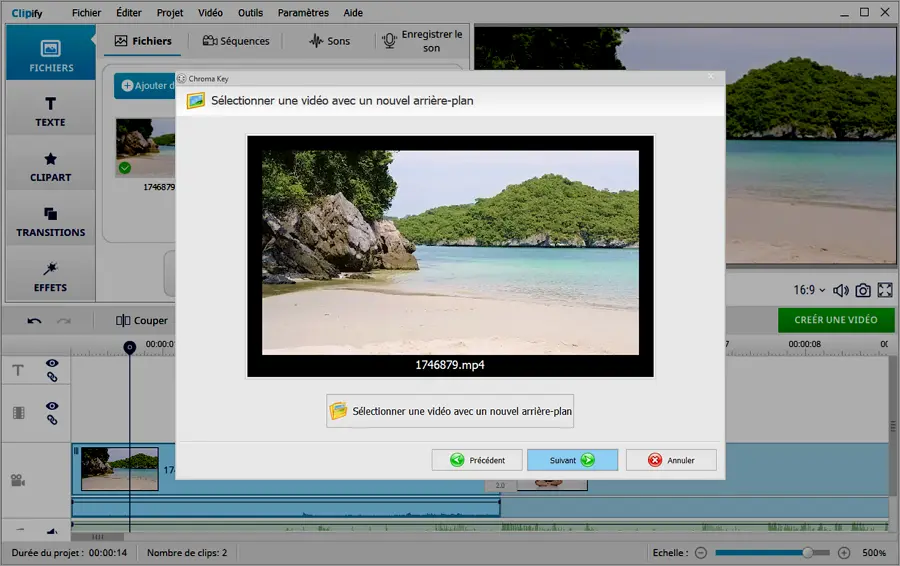Toggle overlay track visibility eye

52,406
